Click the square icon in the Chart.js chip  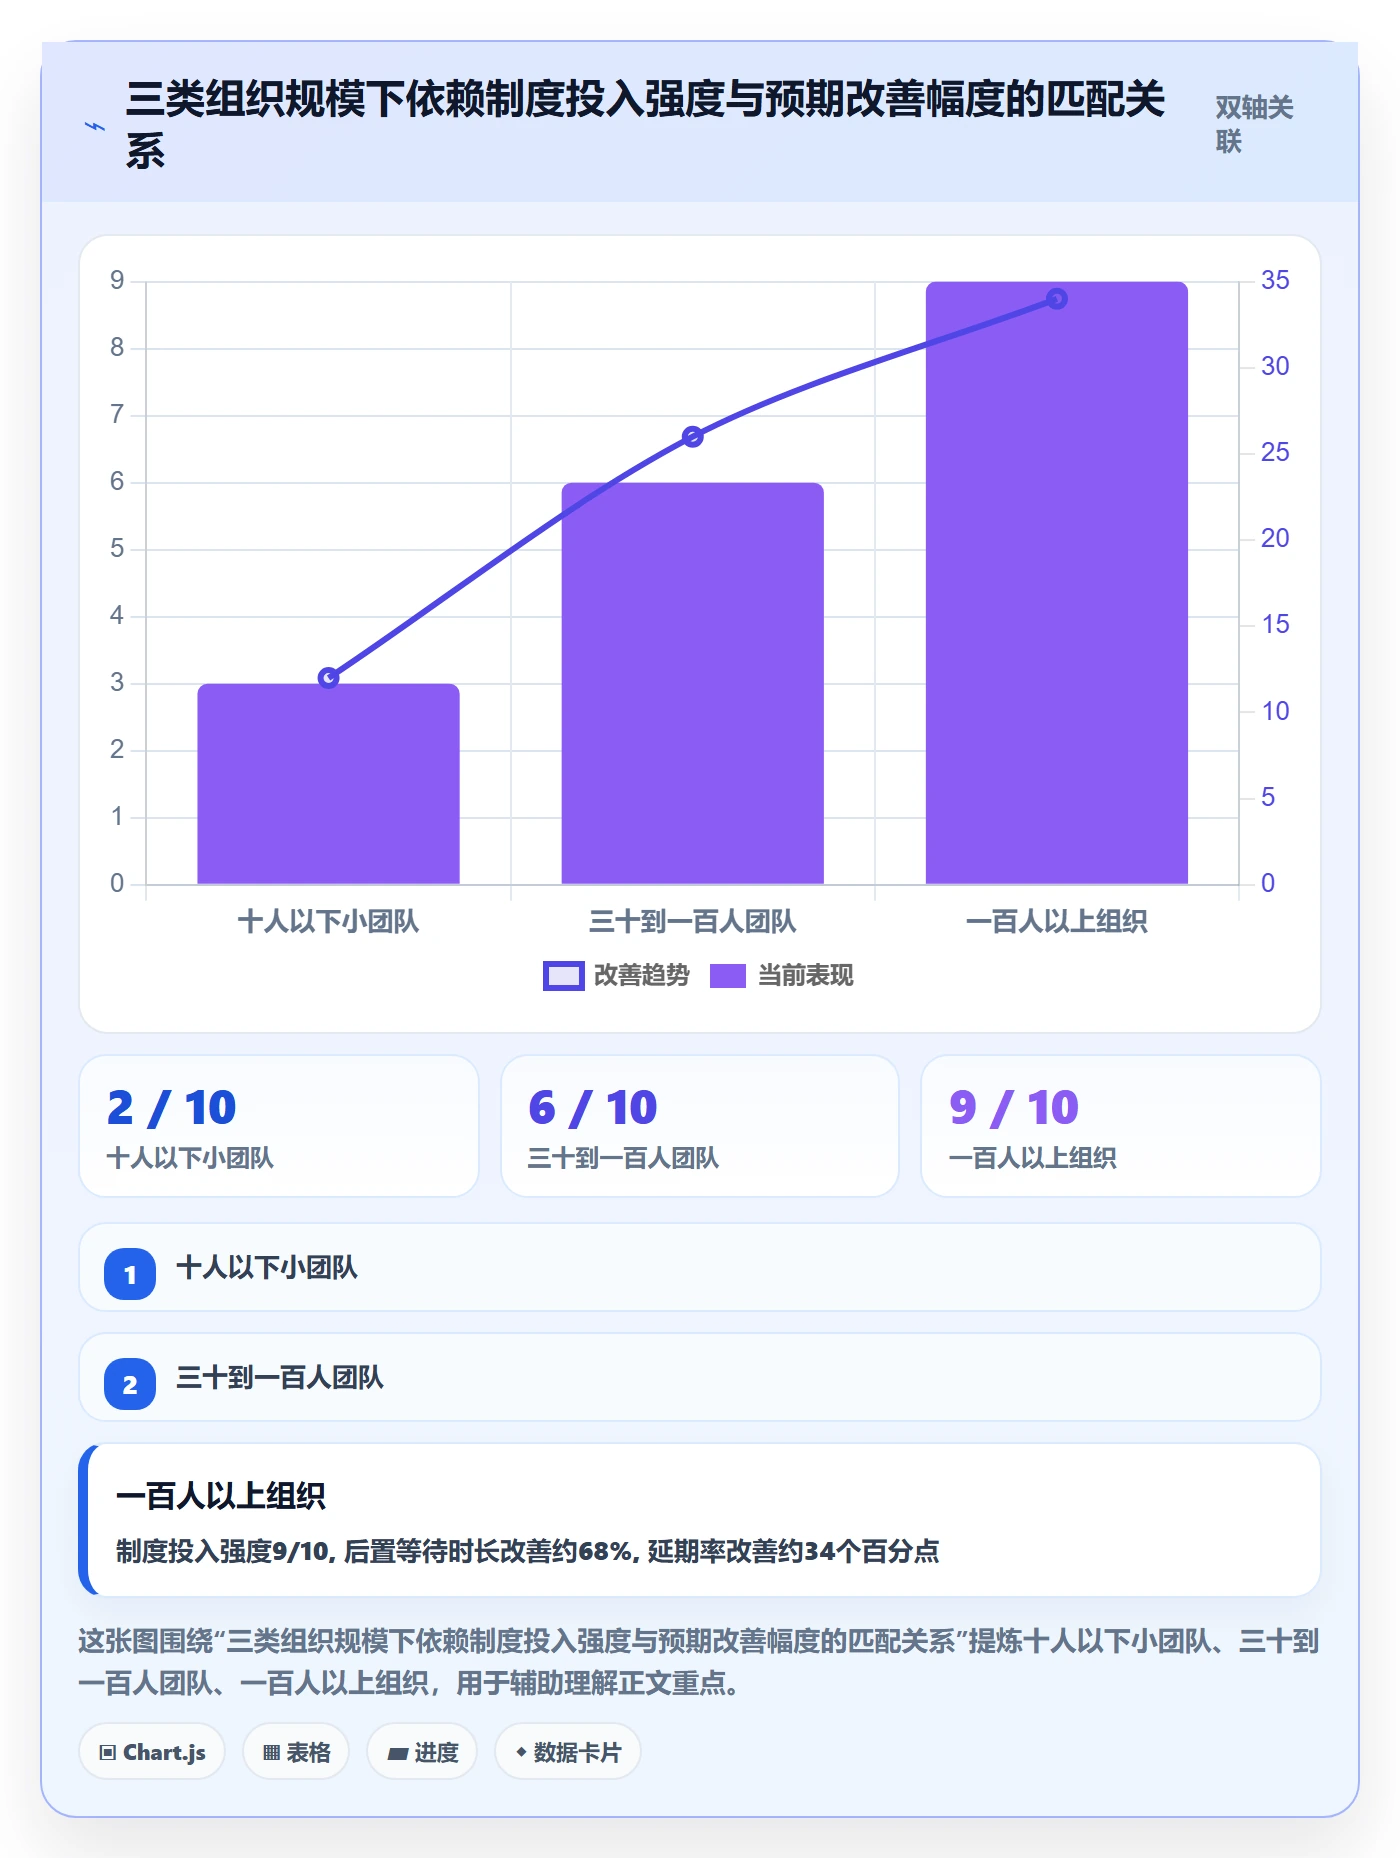click(x=108, y=1752)
